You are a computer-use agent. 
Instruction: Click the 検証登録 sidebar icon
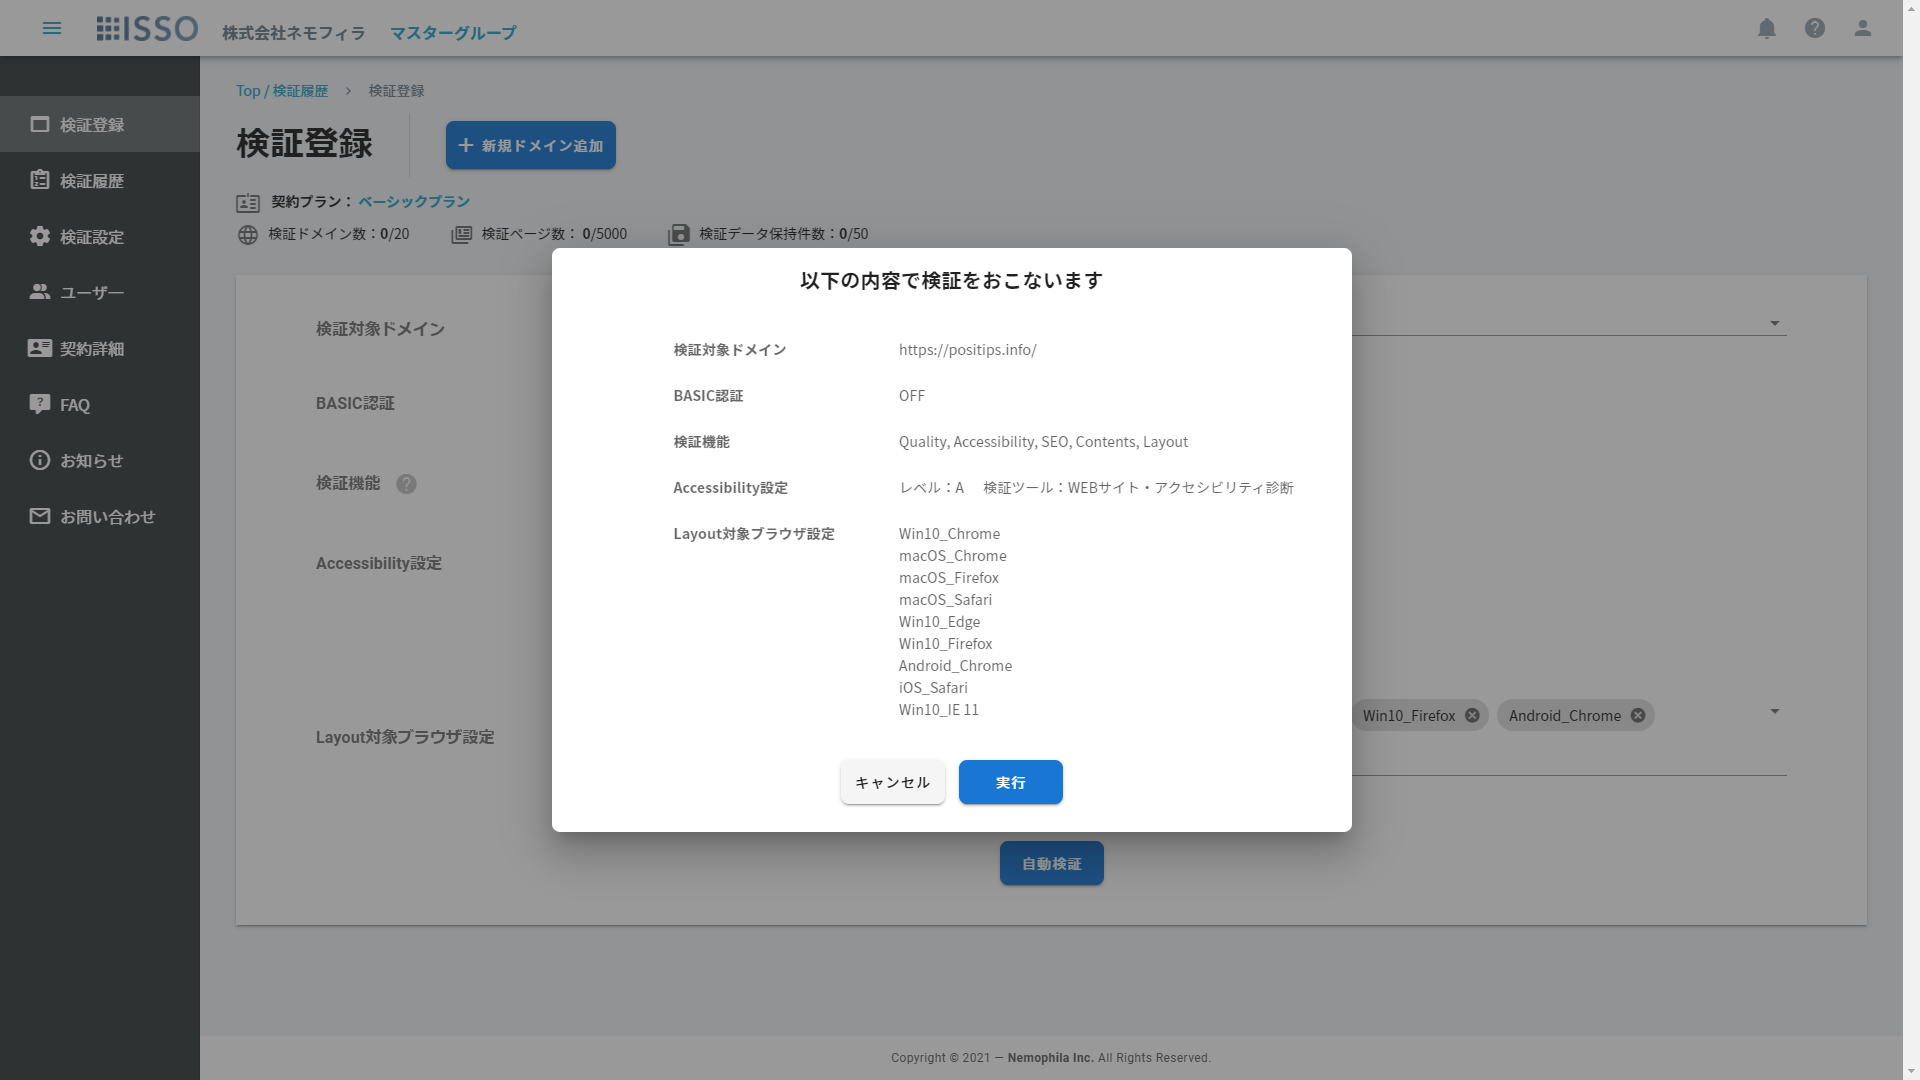pos(40,124)
